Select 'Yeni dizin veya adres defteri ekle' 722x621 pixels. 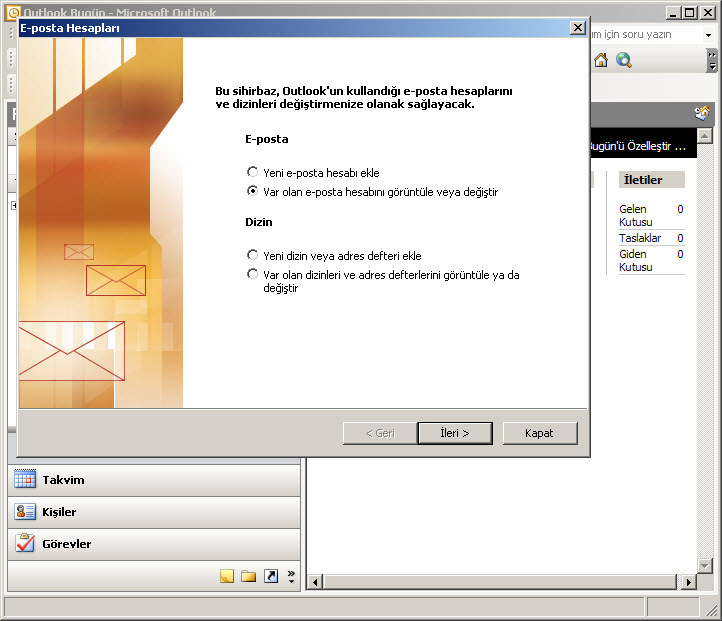(252, 255)
